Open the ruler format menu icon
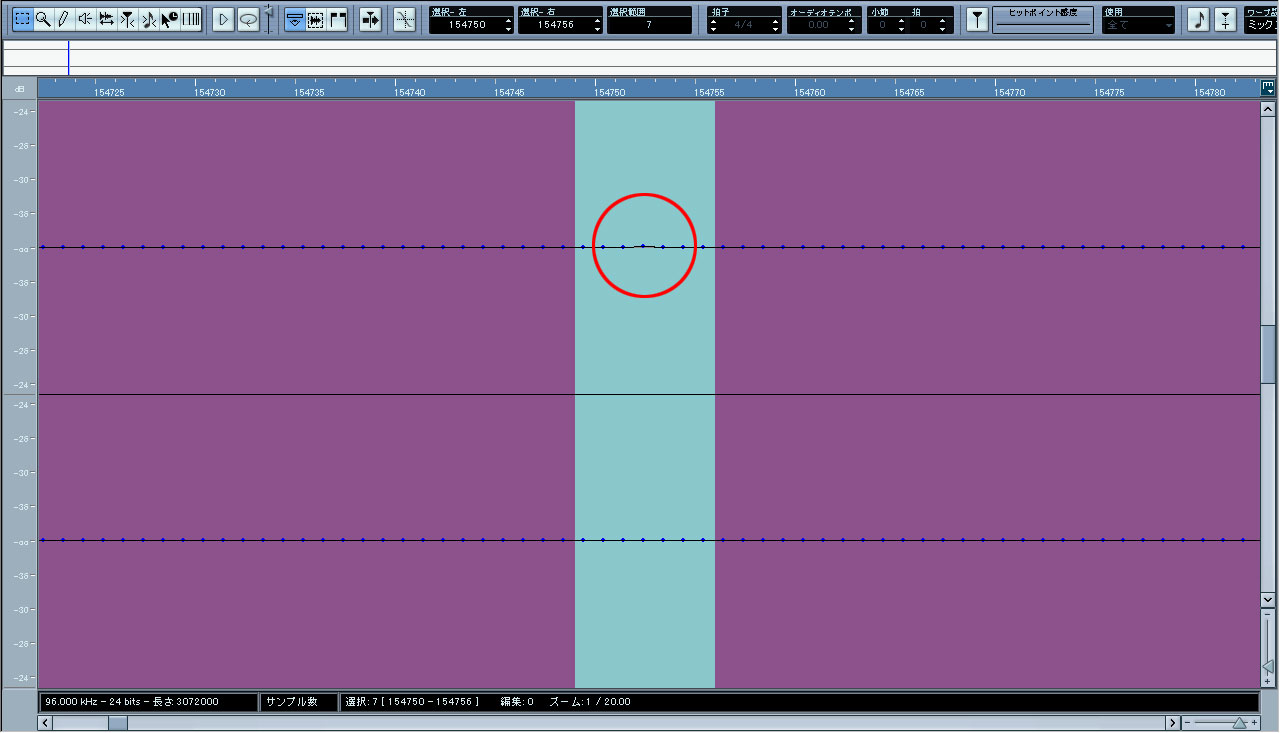 pyautogui.click(x=1268, y=89)
